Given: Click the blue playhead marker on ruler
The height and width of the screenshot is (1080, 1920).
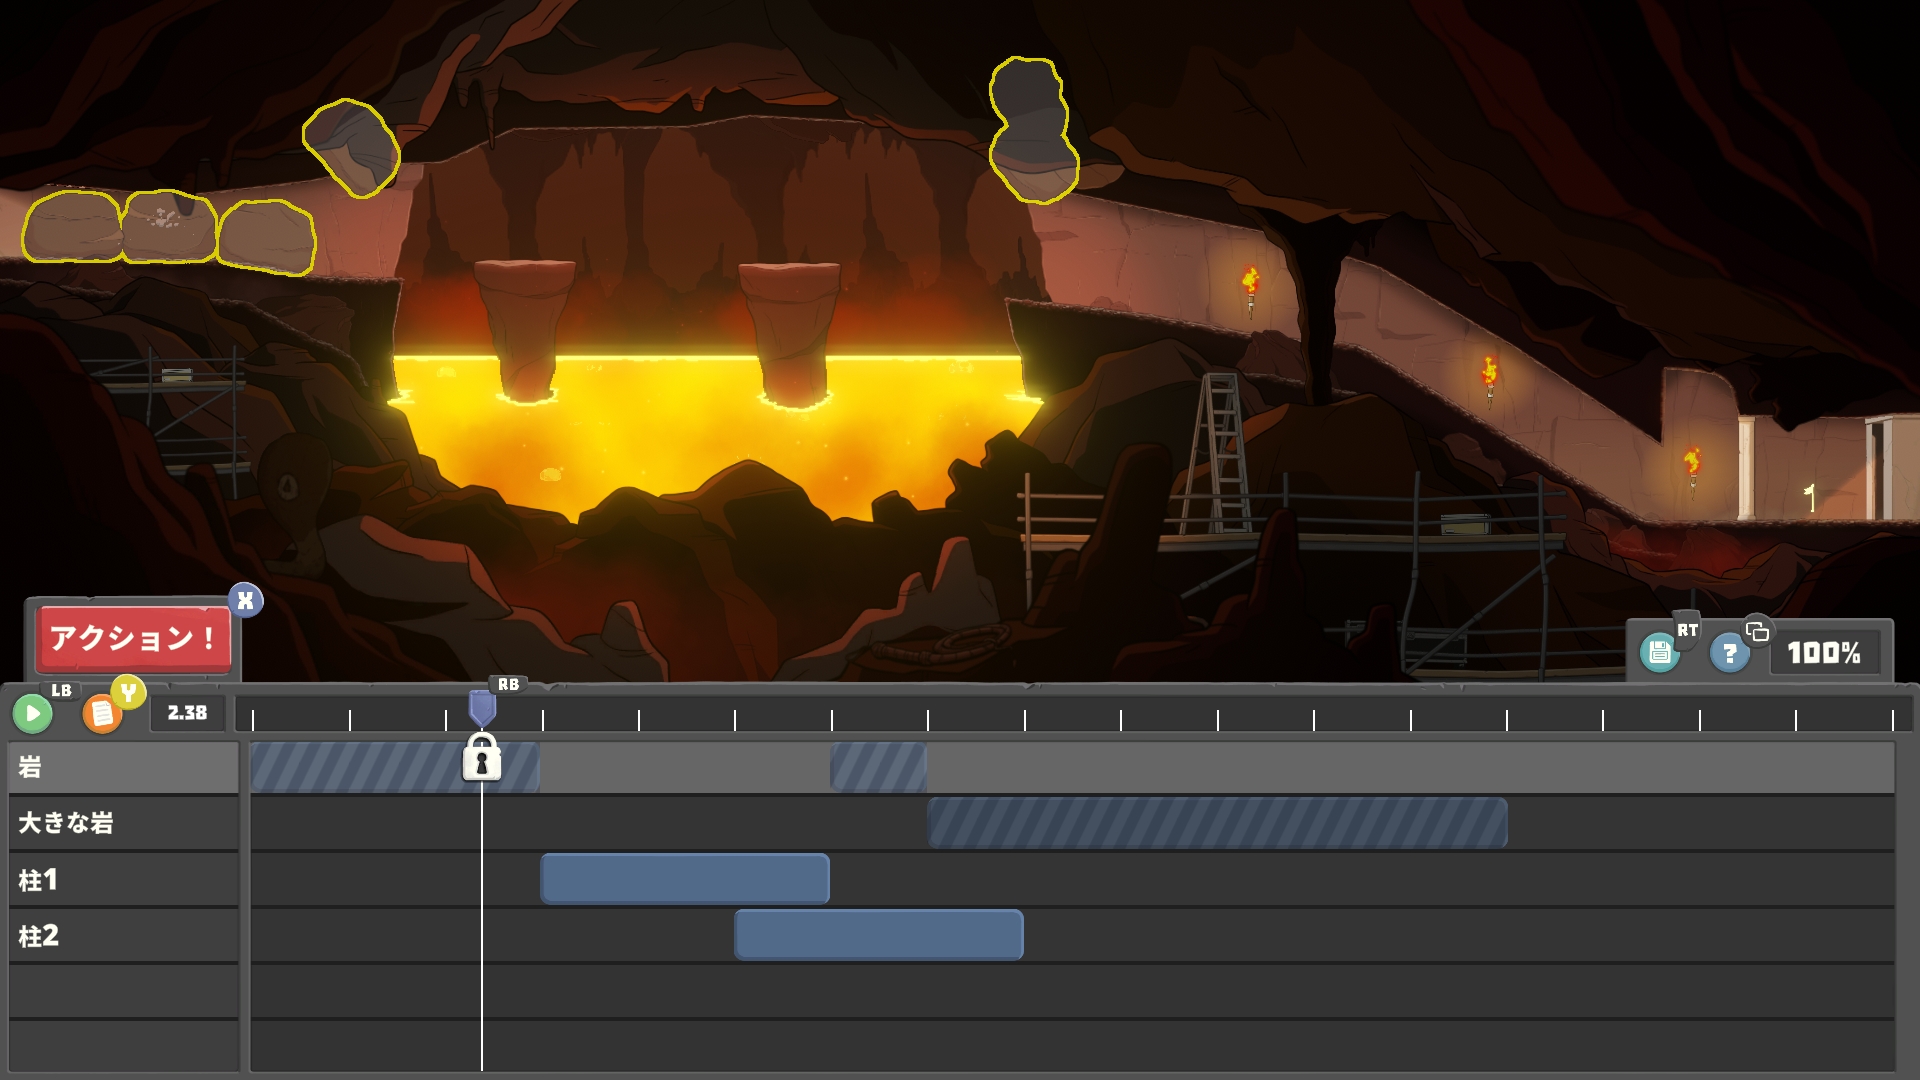Looking at the screenshot, I should tap(482, 709).
